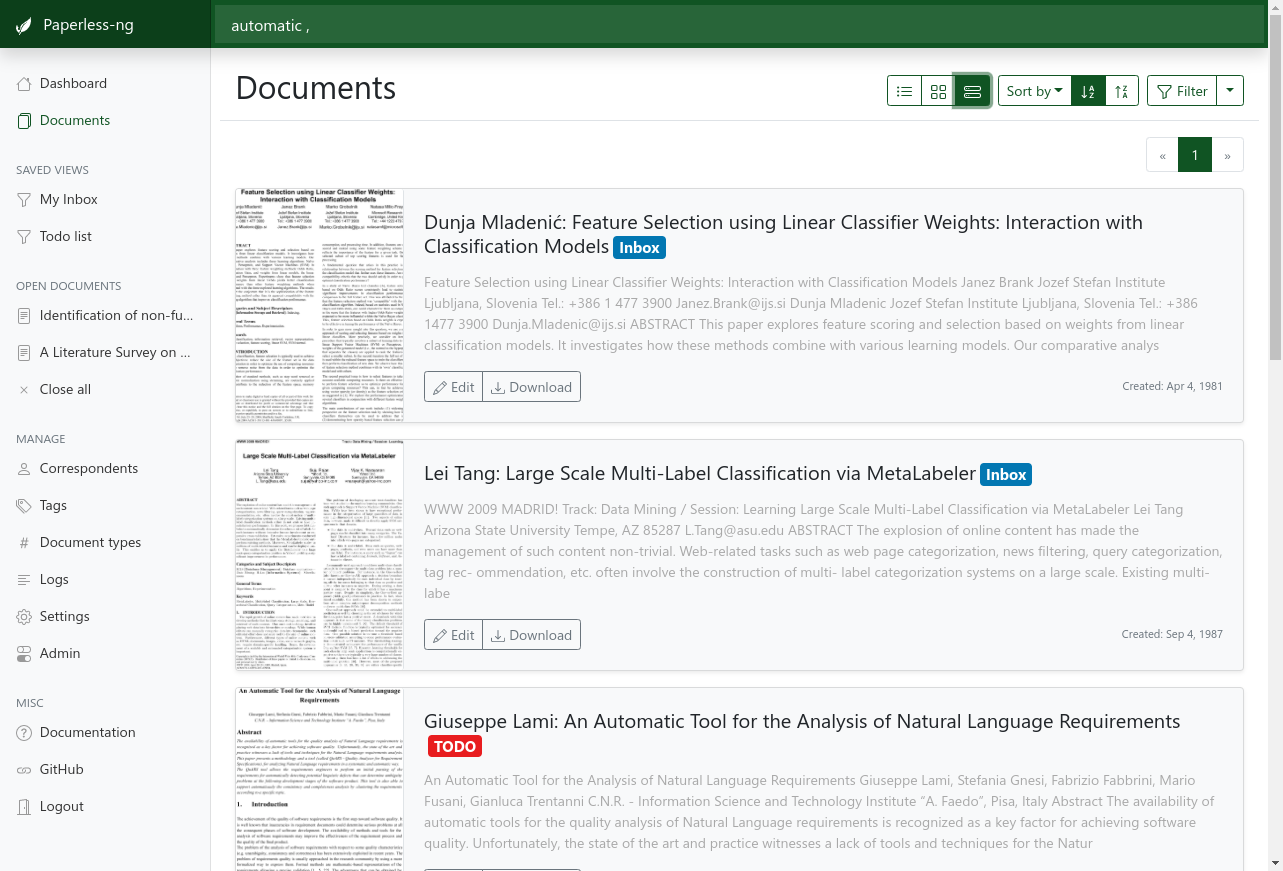Screen dimensions: 1283x871
Task: Go to the Dashboard
Action: 73,83
